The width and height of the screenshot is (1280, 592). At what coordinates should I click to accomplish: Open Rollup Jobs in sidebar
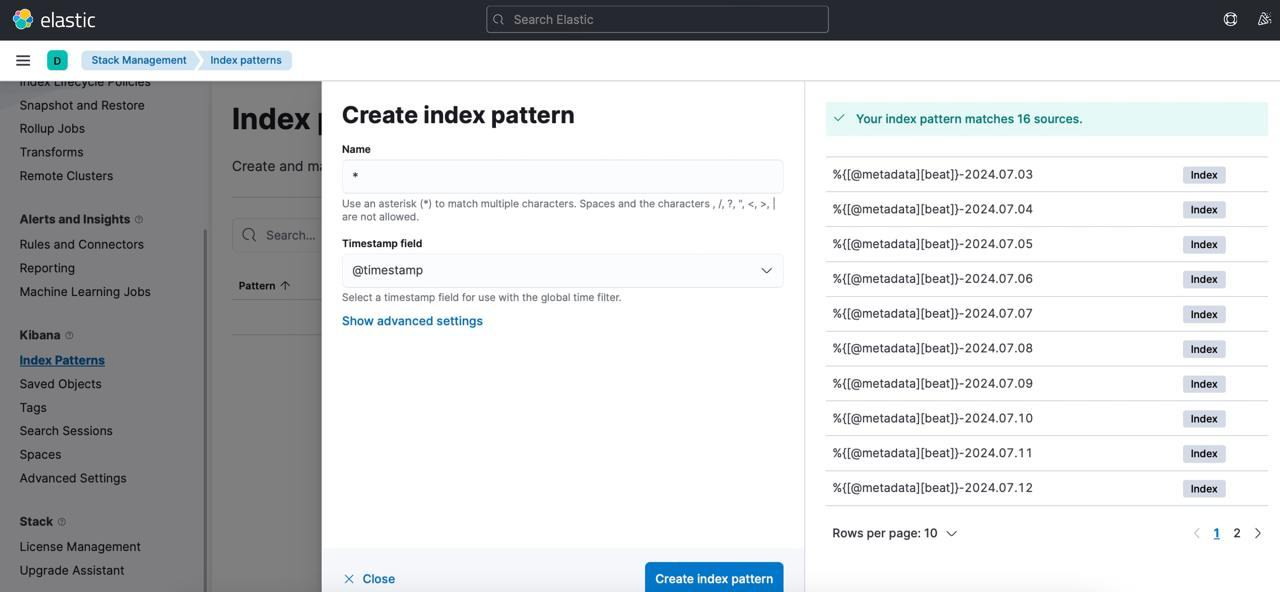coord(52,129)
